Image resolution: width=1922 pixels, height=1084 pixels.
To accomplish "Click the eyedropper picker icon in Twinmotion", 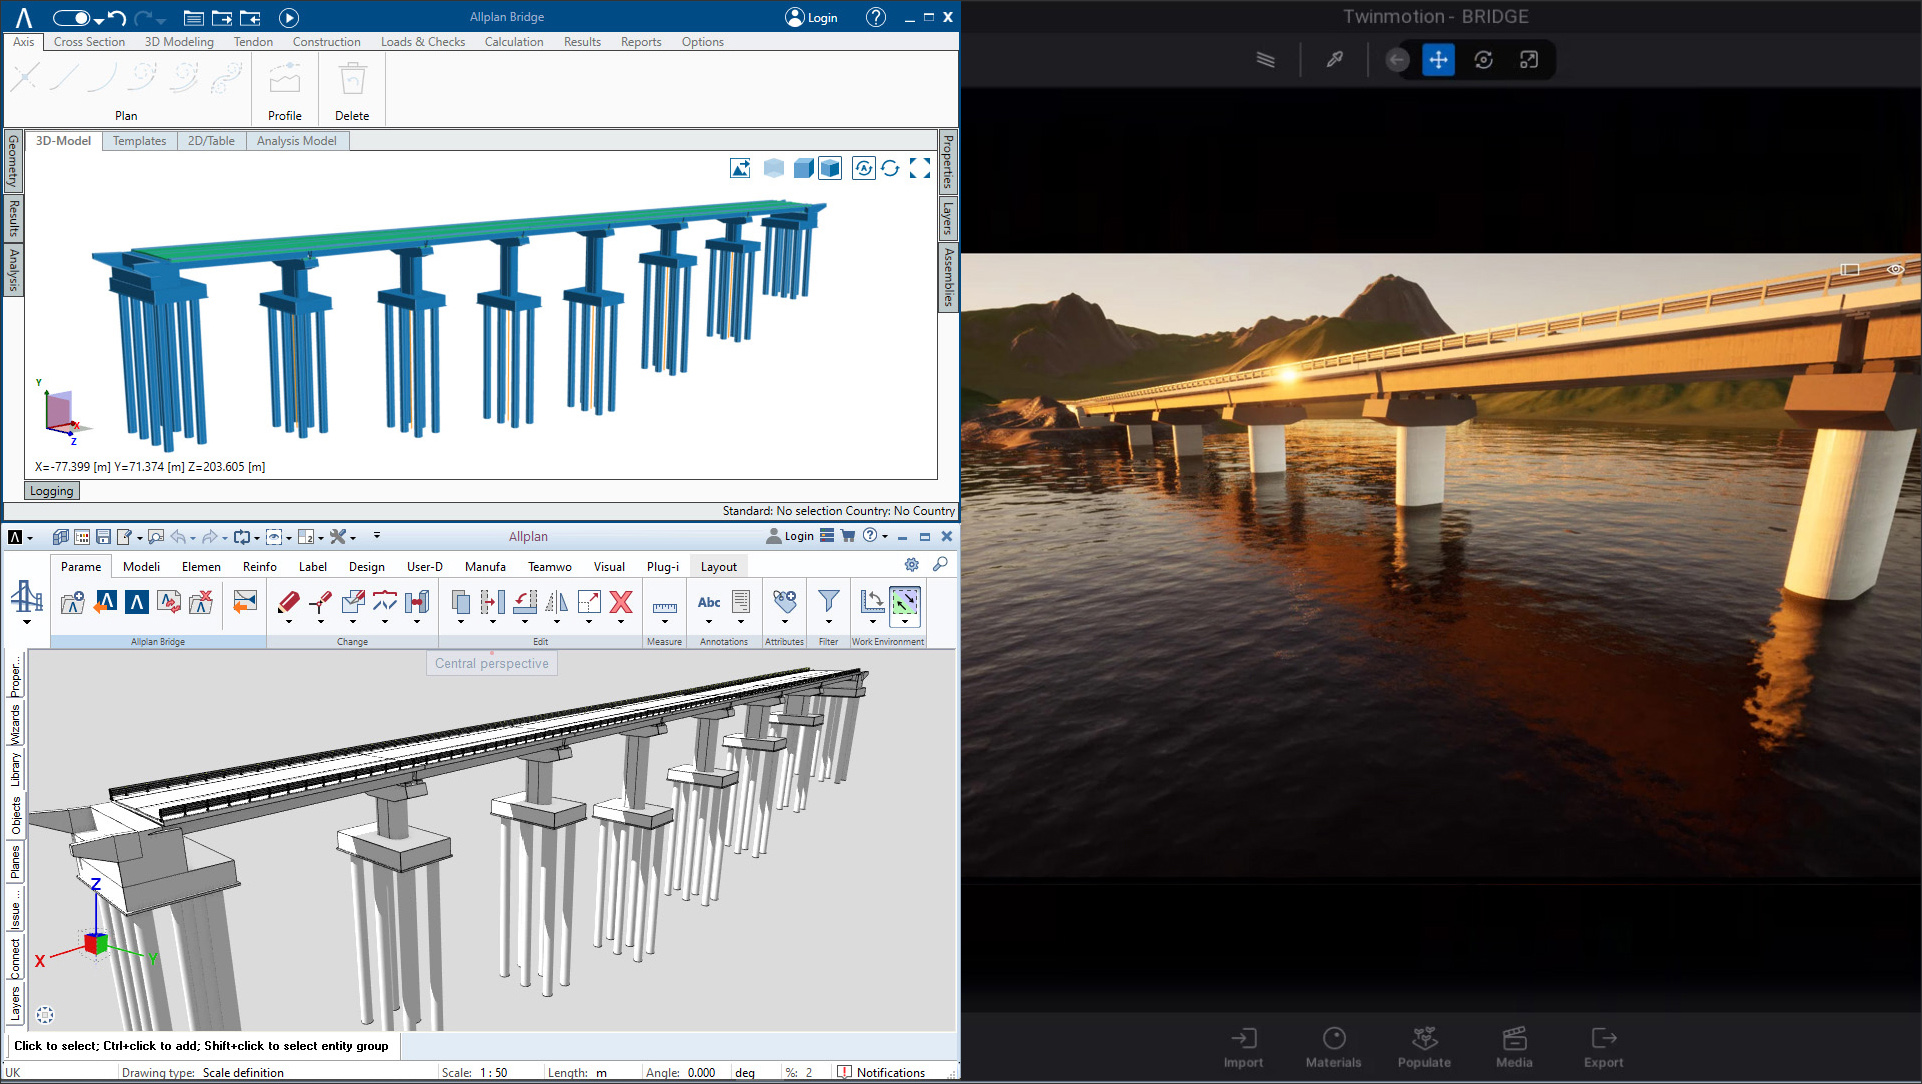I will 1334,60.
